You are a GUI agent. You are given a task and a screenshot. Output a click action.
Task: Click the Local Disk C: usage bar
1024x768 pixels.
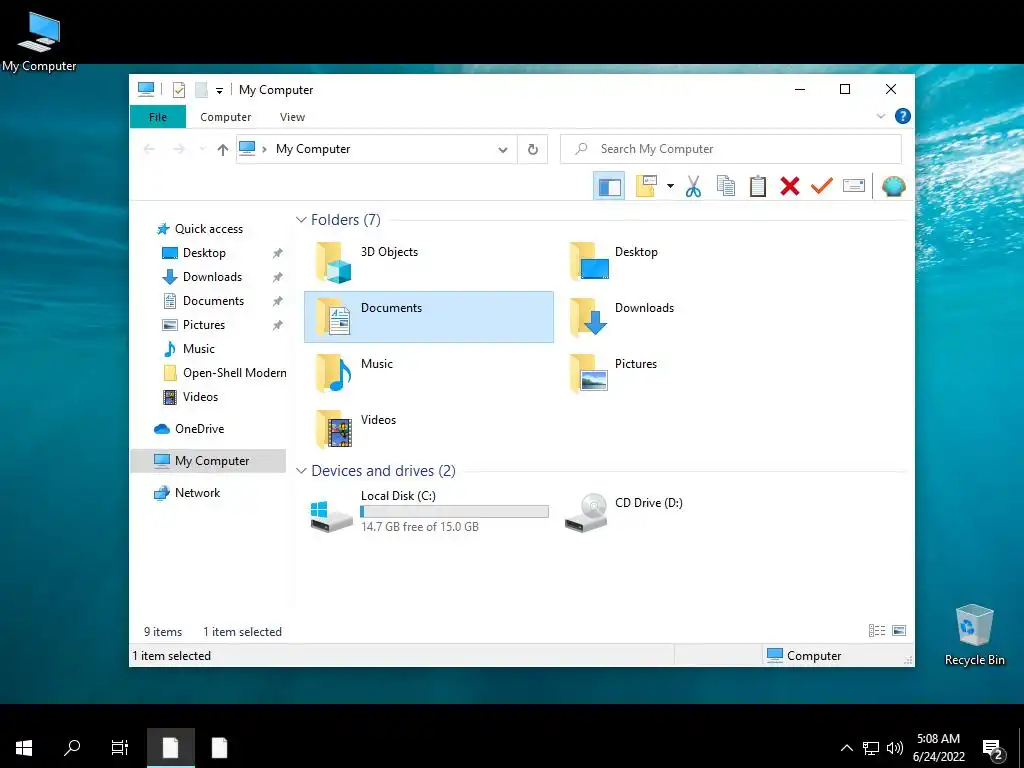tap(455, 512)
